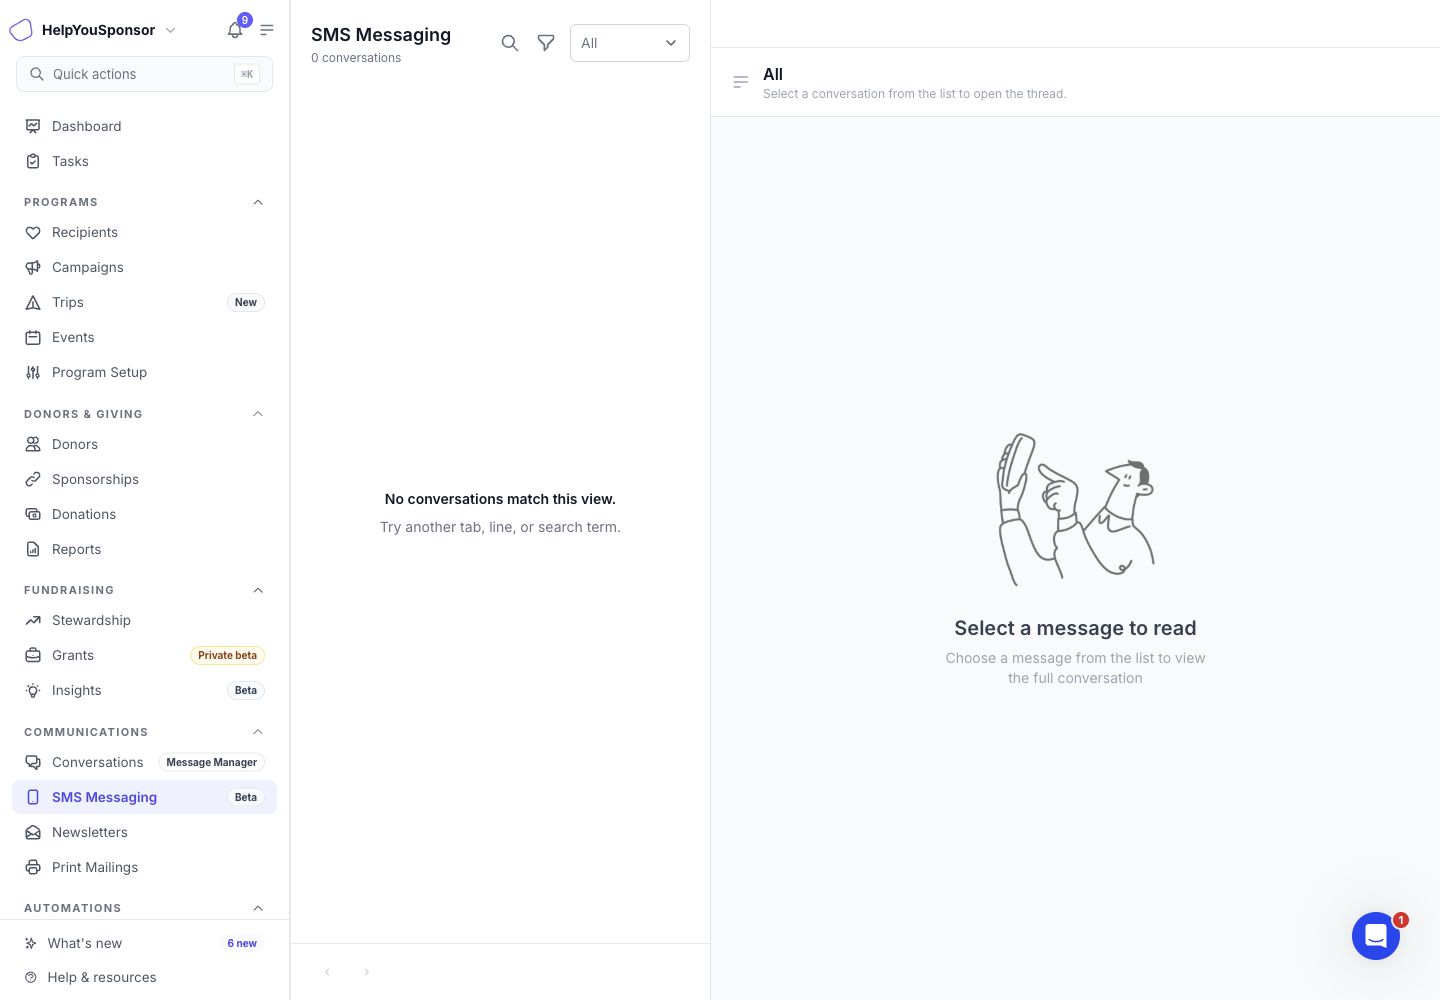This screenshot has height=1000, width=1440.
Task: Open Grants private beta page
Action: (144, 655)
